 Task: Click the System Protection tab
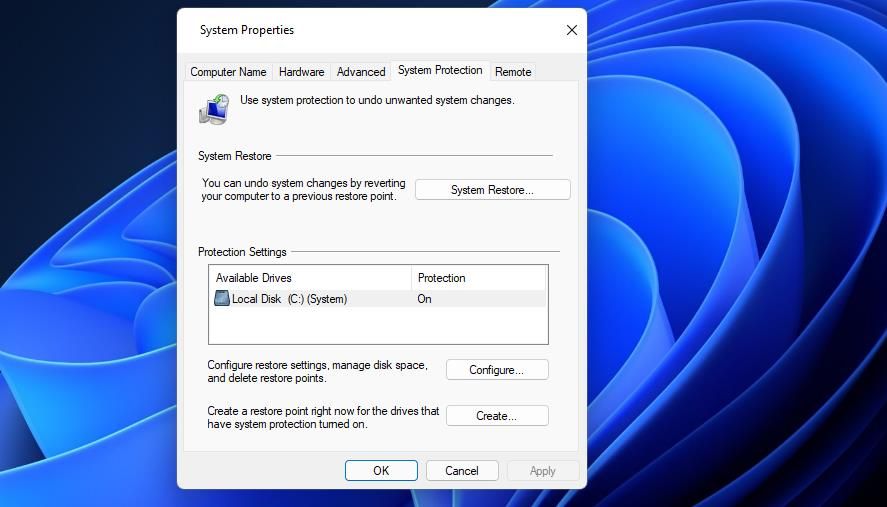tap(440, 70)
